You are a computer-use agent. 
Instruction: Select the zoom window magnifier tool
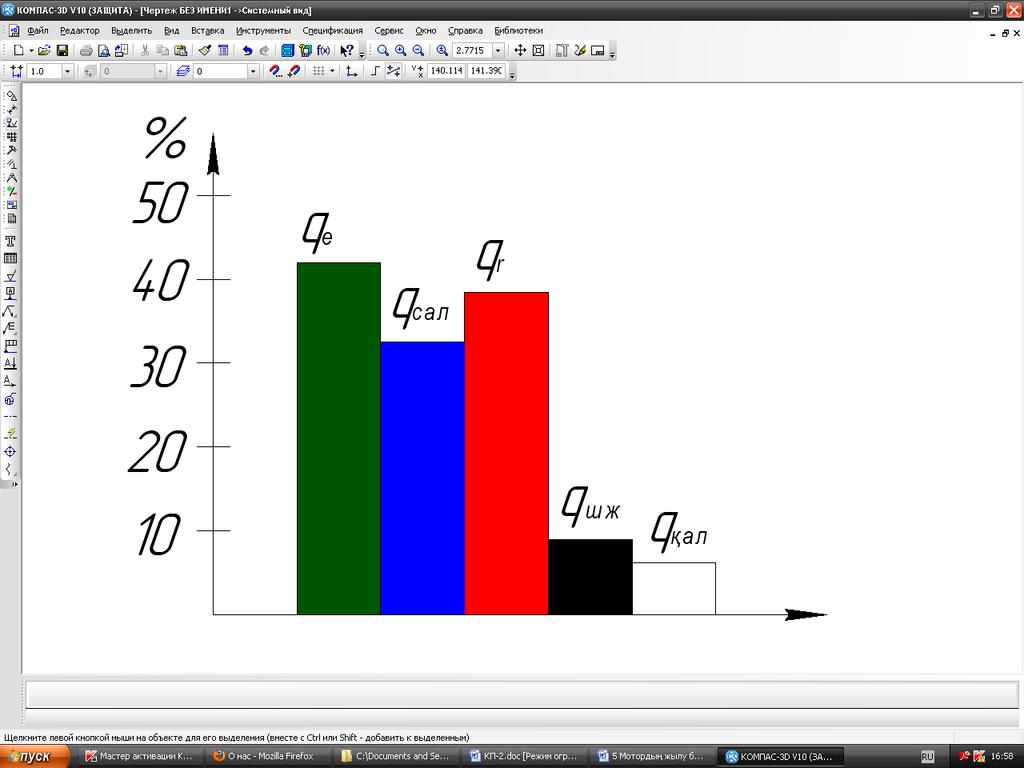pyautogui.click(x=383, y=50)
